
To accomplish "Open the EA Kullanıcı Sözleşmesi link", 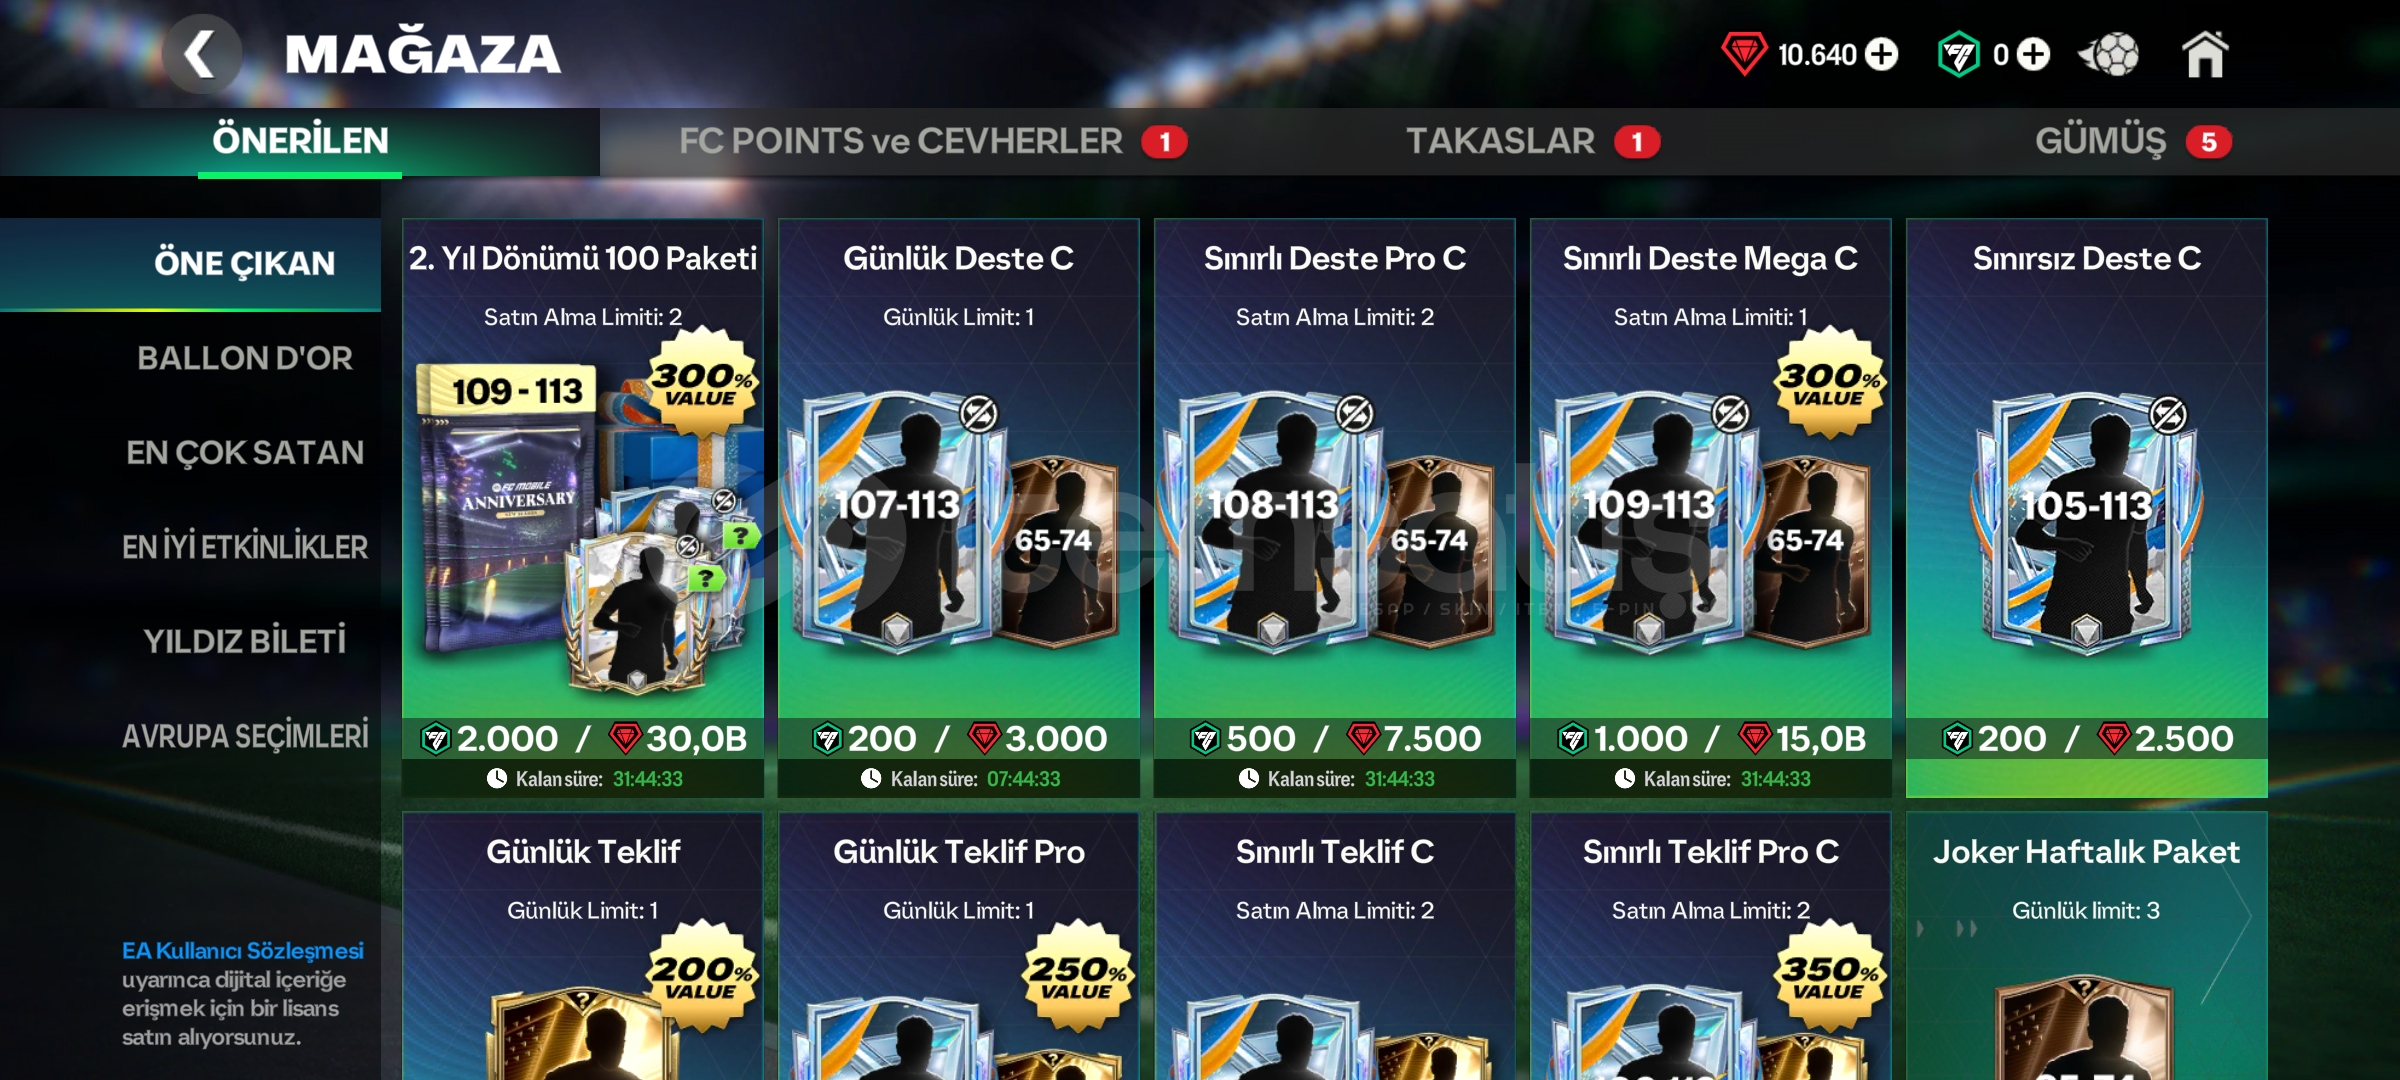I will [x=243, y=950].
